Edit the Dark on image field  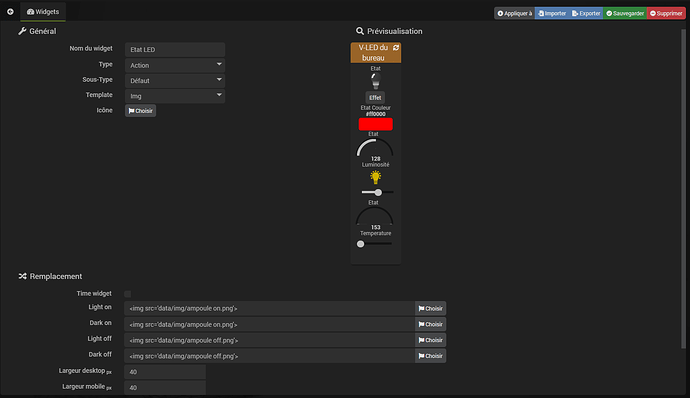(269, 324)
